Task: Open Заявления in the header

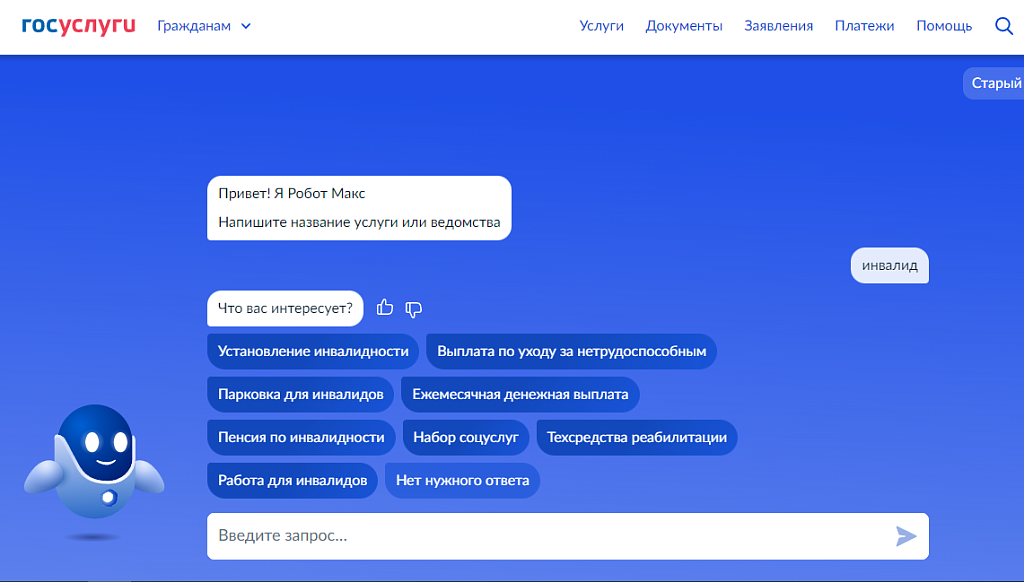Action: click(778, 26)
